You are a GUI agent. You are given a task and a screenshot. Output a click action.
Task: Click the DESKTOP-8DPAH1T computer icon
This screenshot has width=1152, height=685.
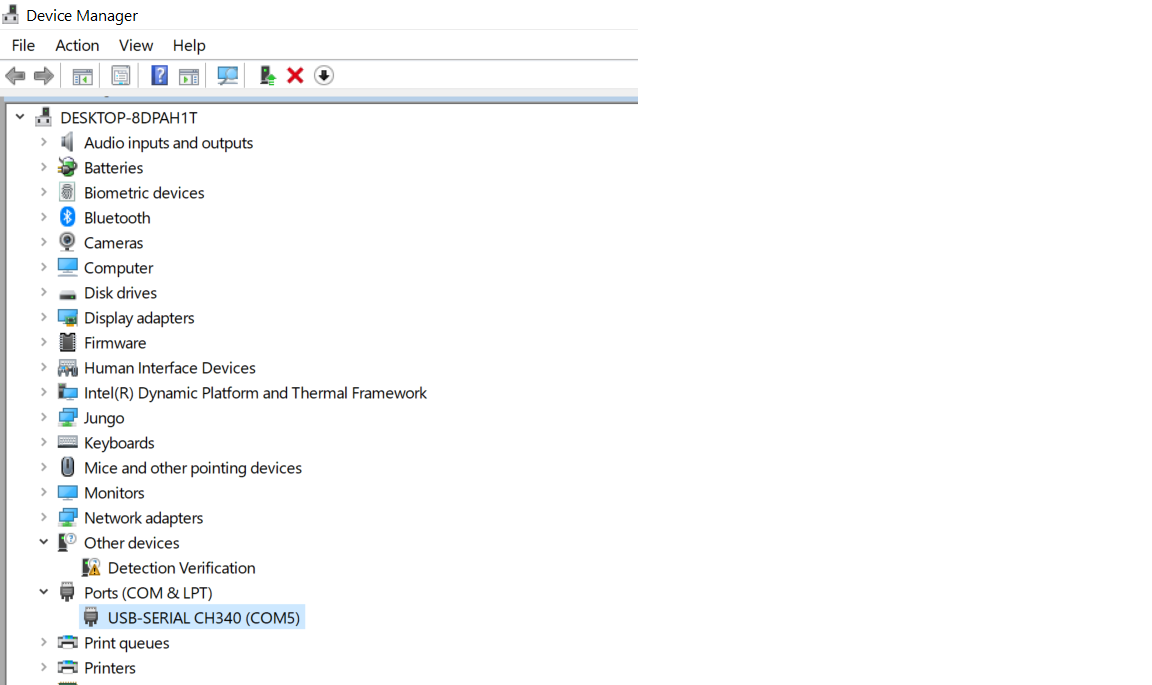pos(44,117)
